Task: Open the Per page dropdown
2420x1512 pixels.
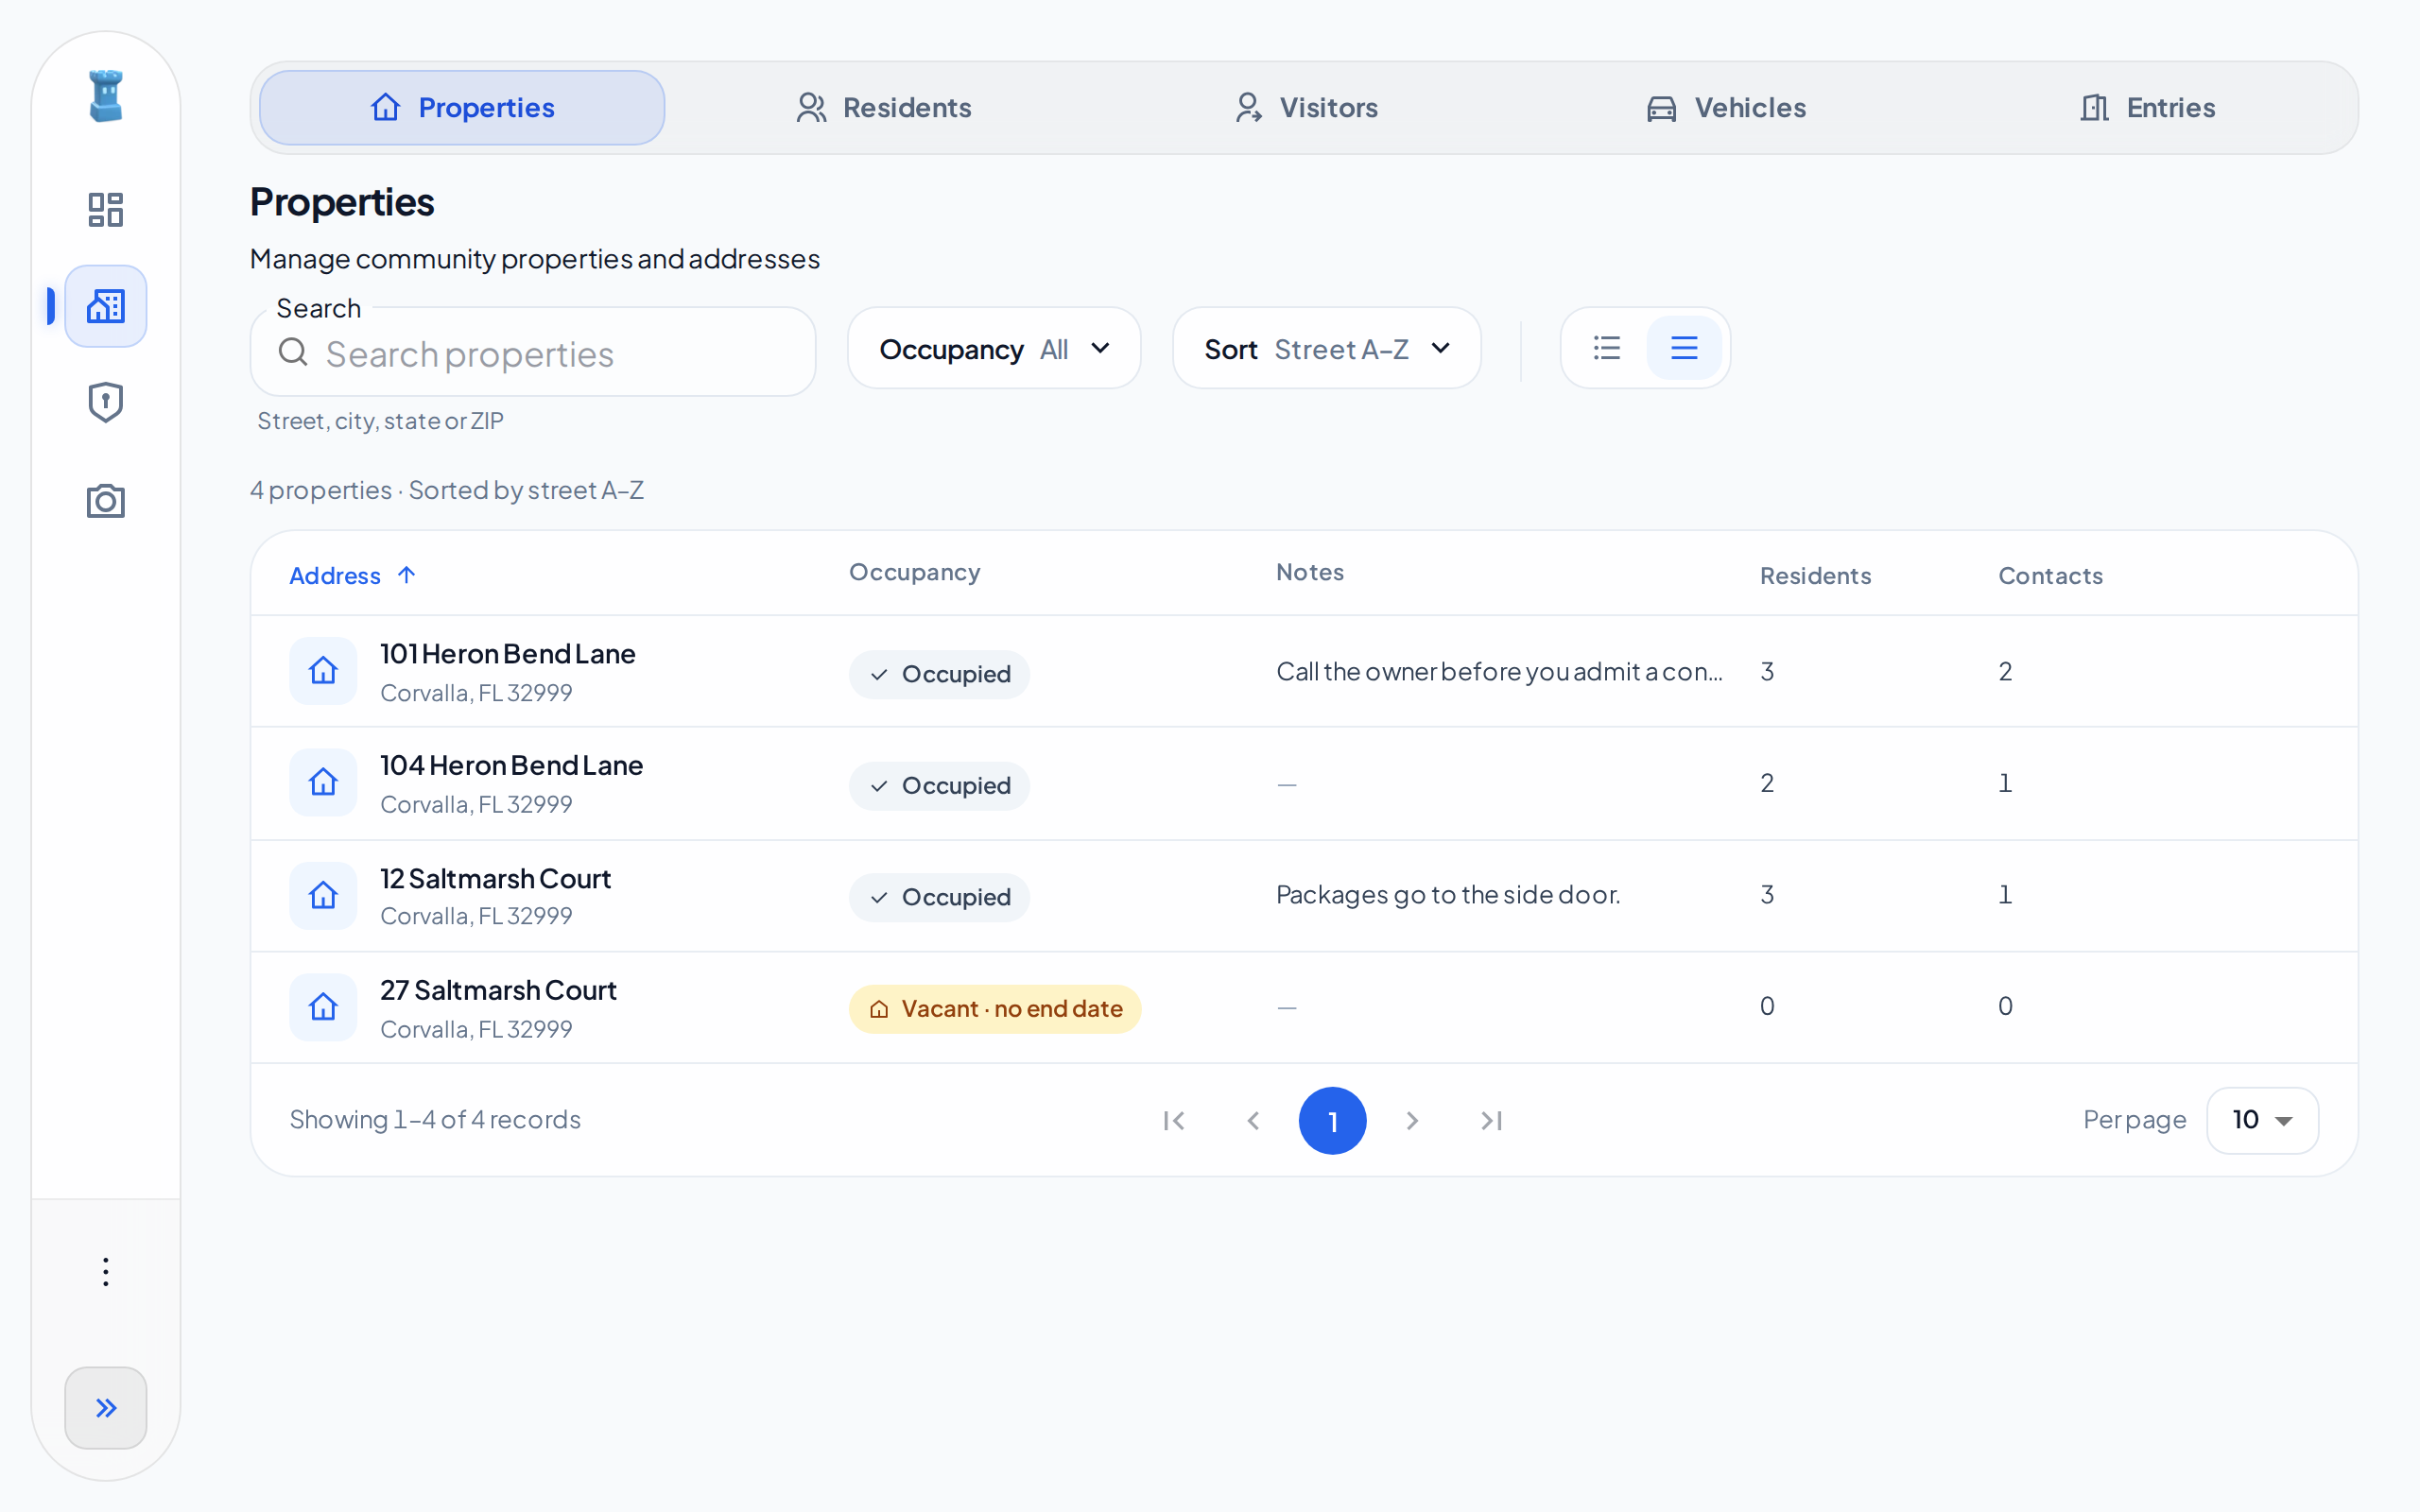Action: [2262, 1120]
